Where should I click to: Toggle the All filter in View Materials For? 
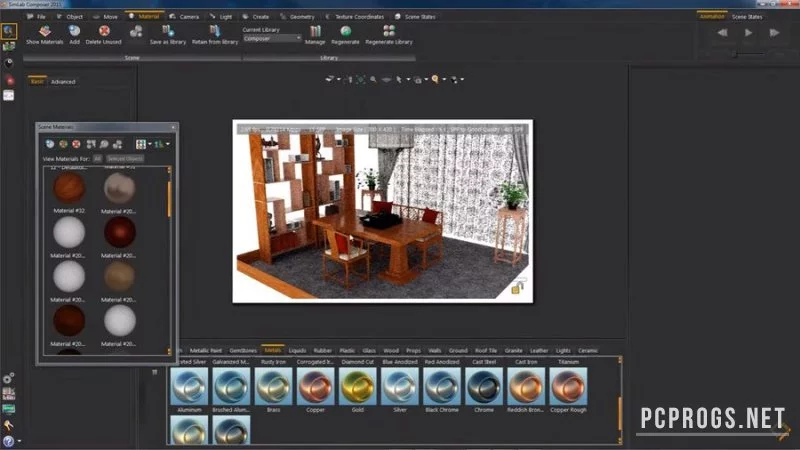97,159
